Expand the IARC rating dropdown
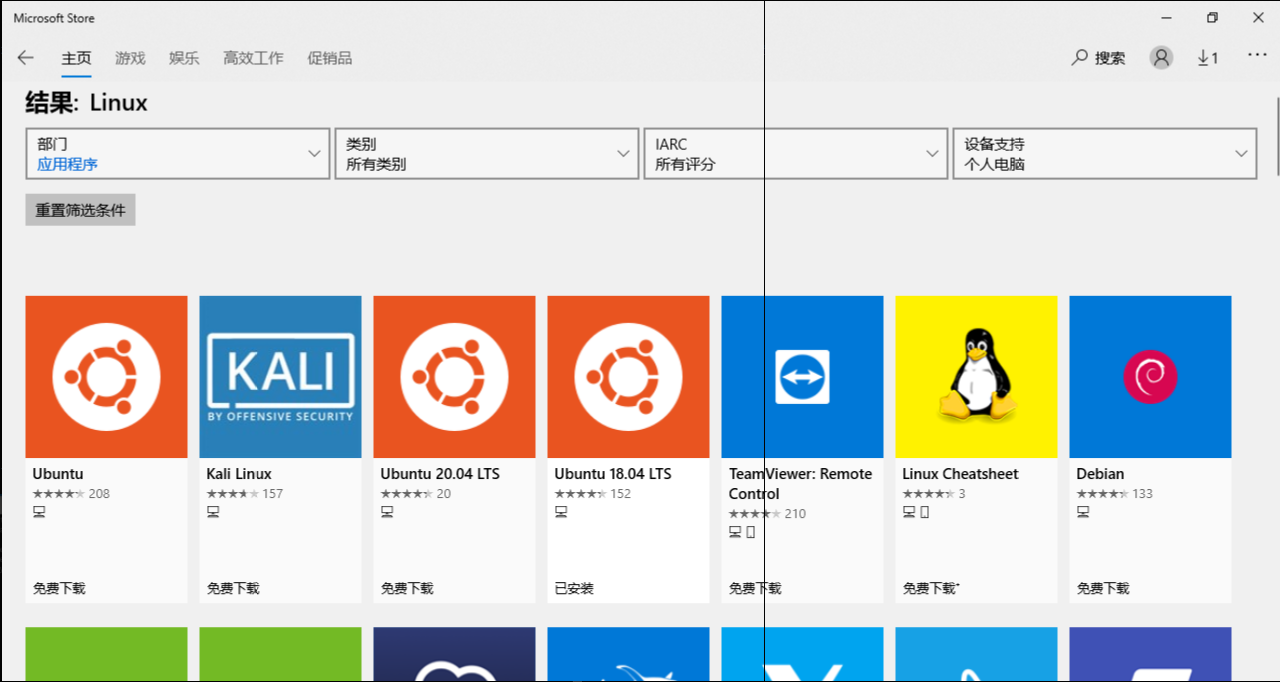Image resolution: width=1280 pixels, height=682 pixels. point(796,154)
